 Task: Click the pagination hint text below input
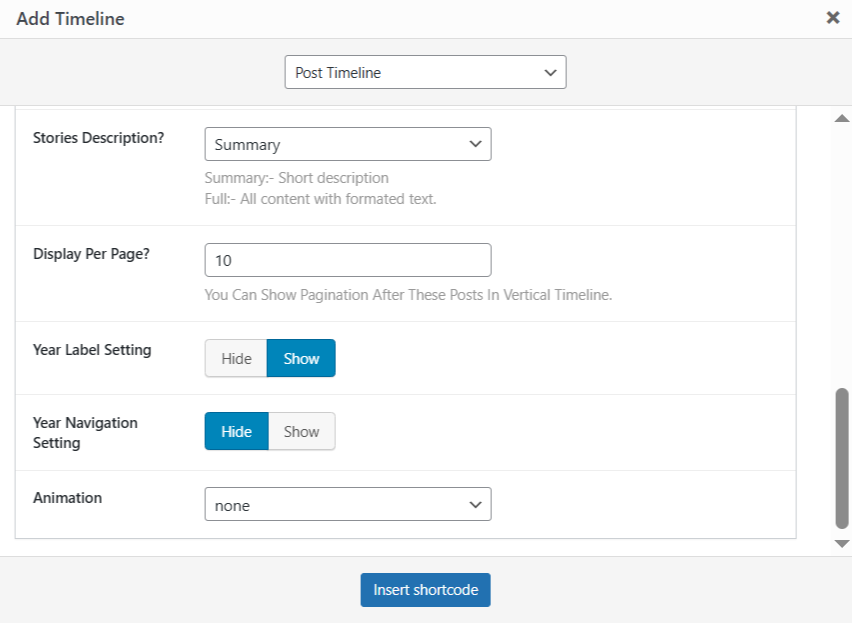point(407,295)
